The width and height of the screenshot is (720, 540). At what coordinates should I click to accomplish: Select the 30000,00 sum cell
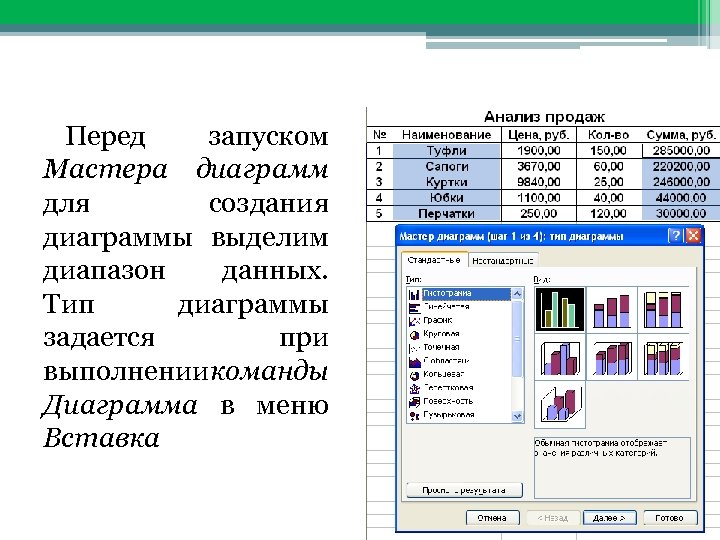681,213
